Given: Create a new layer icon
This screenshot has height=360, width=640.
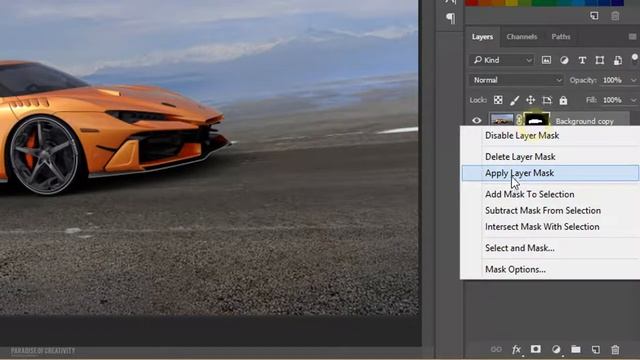Looking at the screenshot, I should (x=596, y=349).
